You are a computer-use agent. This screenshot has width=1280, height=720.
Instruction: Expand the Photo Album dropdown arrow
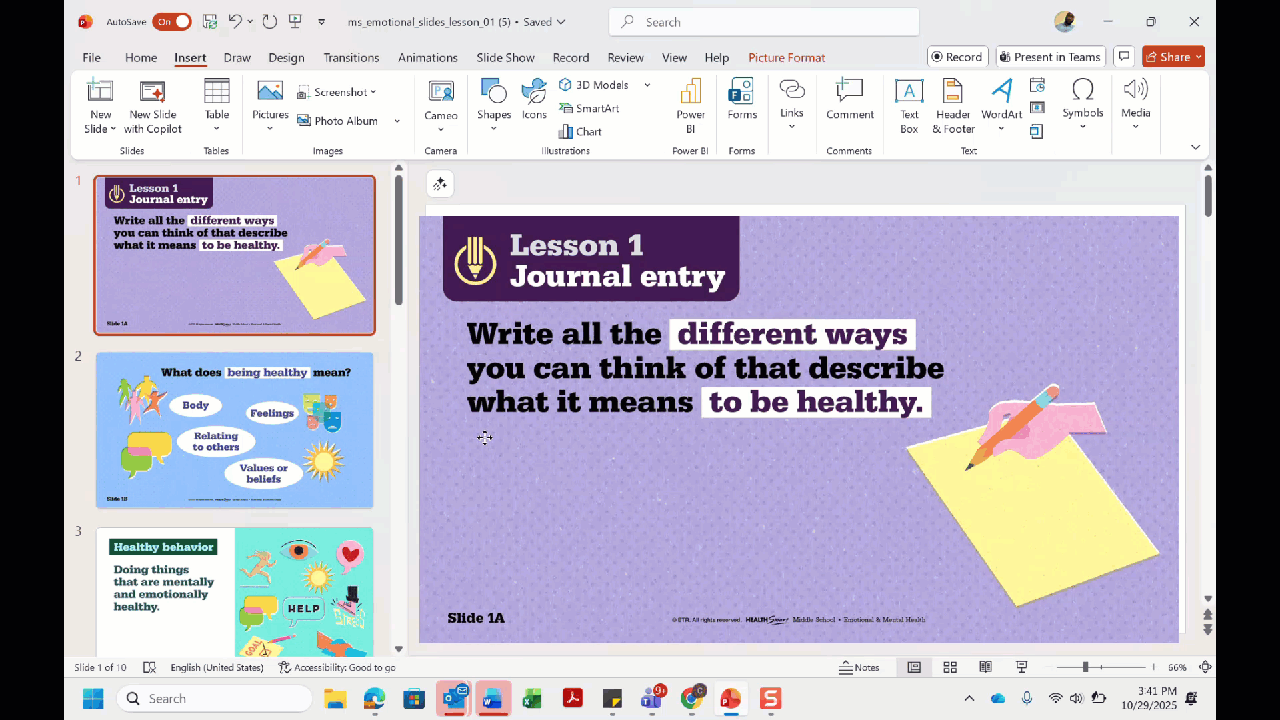coord(397,121)
